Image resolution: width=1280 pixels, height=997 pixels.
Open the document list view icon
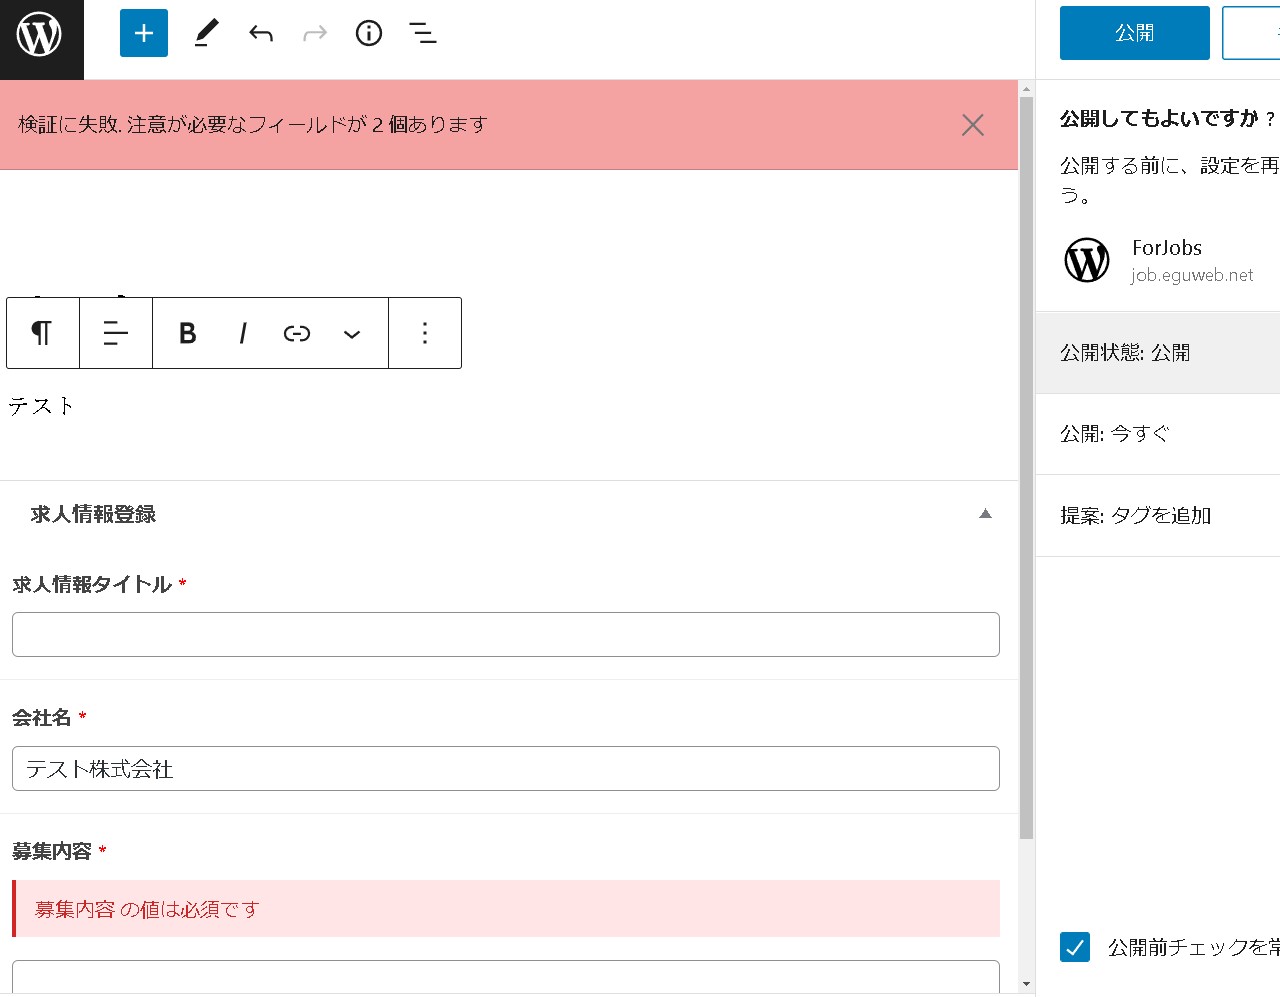click(x=422, y=32)
